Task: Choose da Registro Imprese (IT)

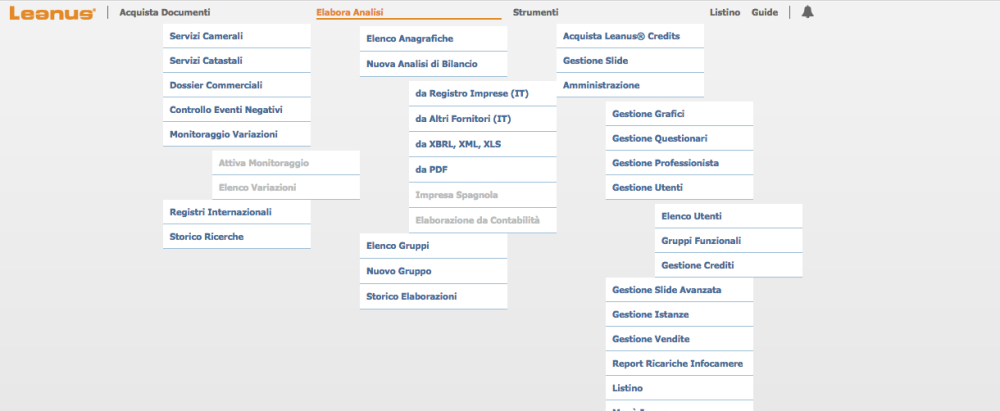Action: click(472, 94)
